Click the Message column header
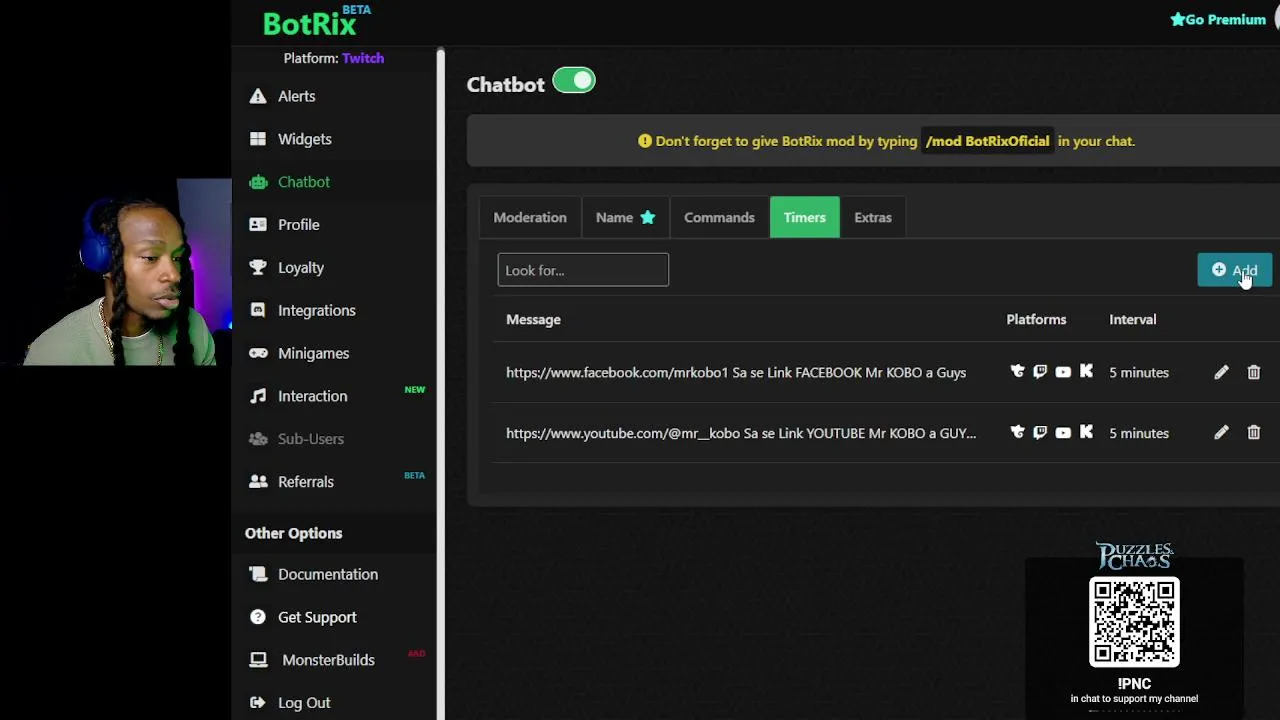This screenshot has width=1280, height=720. (533, 319)
